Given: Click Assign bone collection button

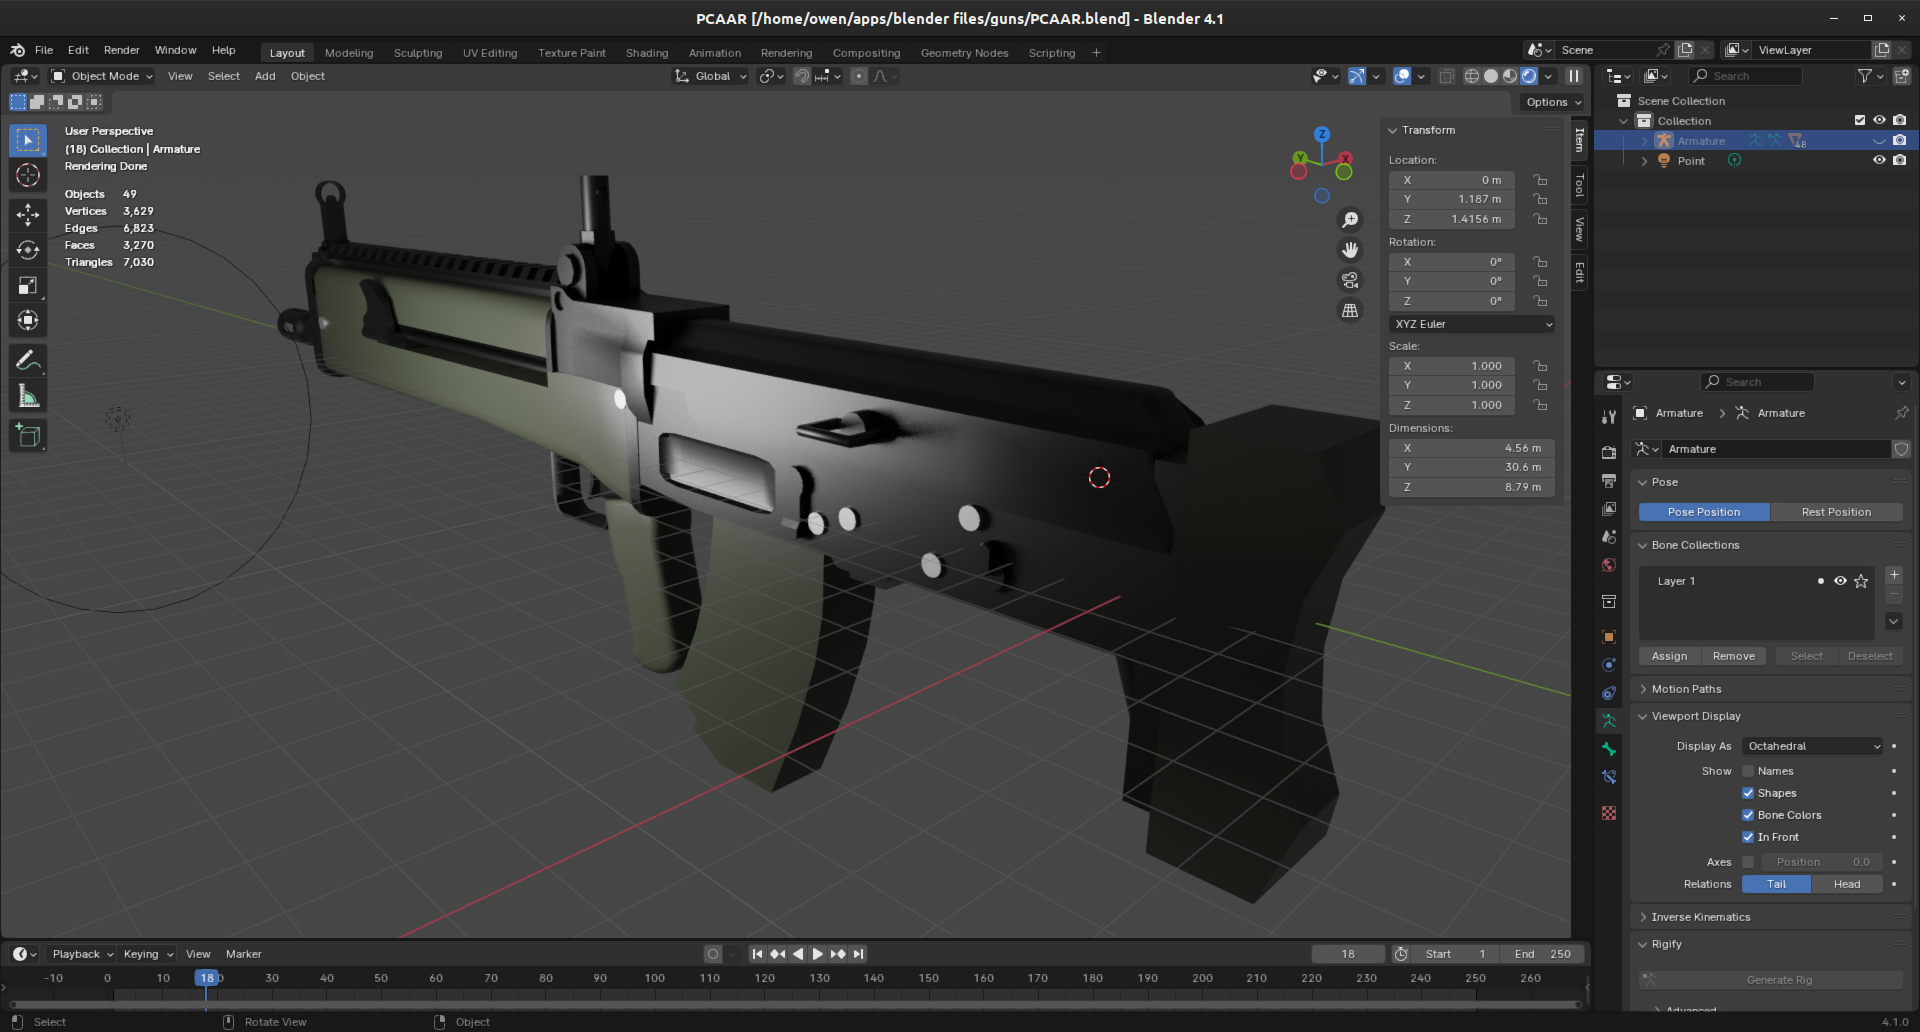Looking at the screenshot, I should [x=1669, y=656].
